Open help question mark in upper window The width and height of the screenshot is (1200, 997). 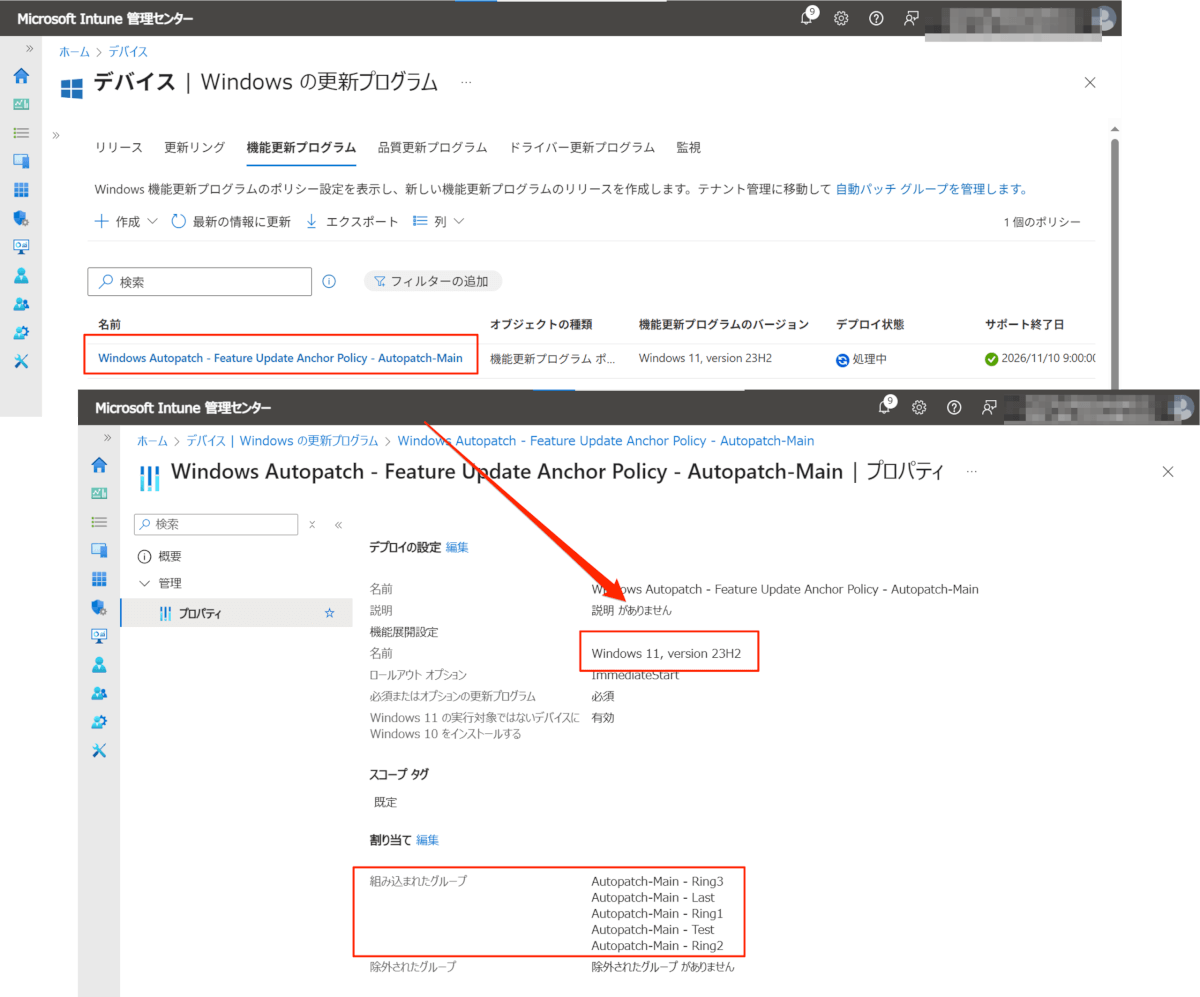[x=876, y=18]
